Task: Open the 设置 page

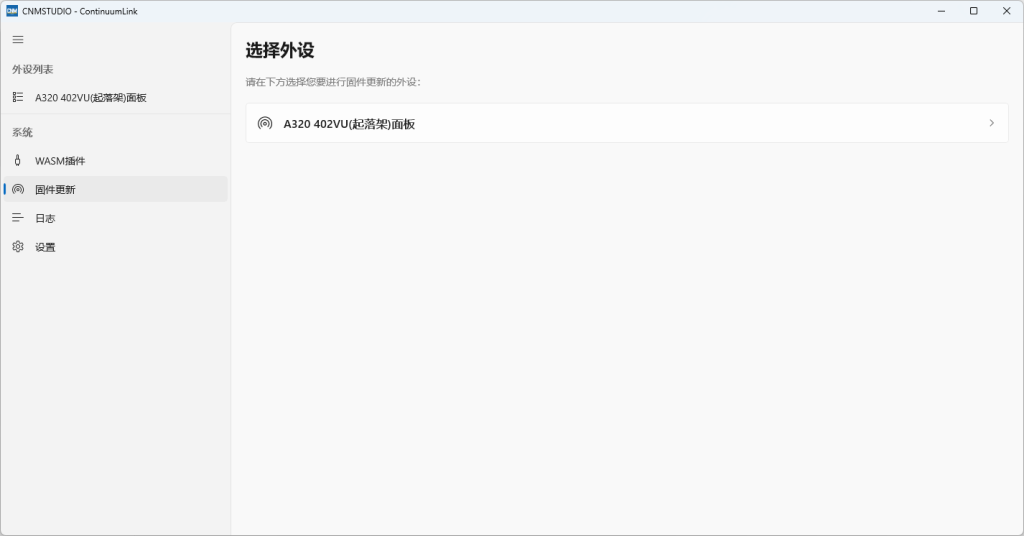Action: 116,247
